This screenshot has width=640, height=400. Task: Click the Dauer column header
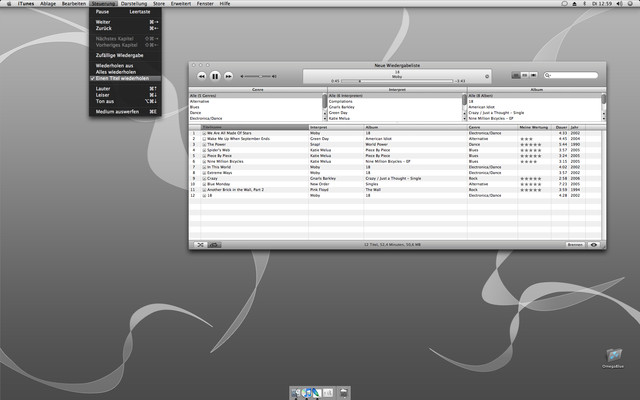point(561,127)
